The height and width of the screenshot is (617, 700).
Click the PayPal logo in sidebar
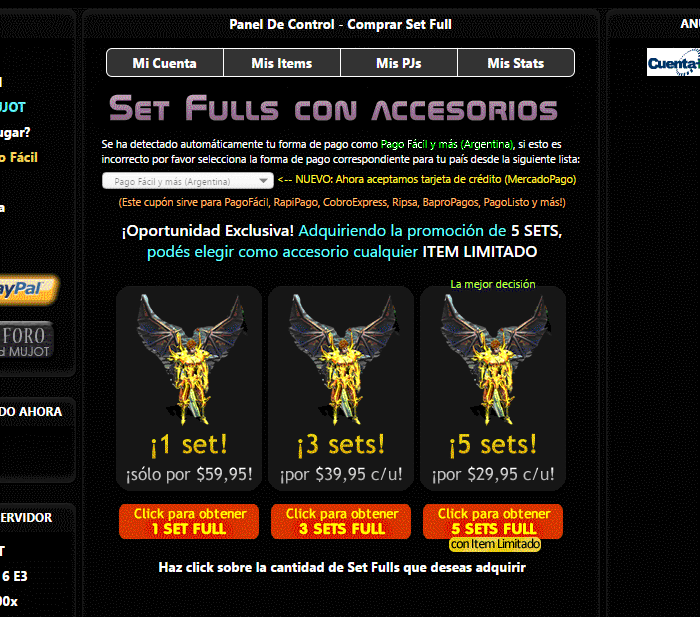click(x=28, y=290)
